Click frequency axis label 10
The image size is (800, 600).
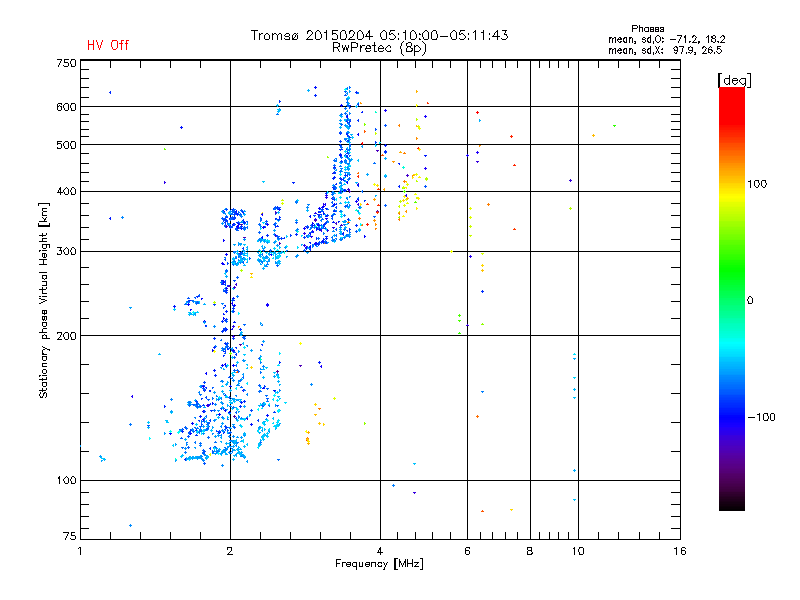tap(578, 551)
